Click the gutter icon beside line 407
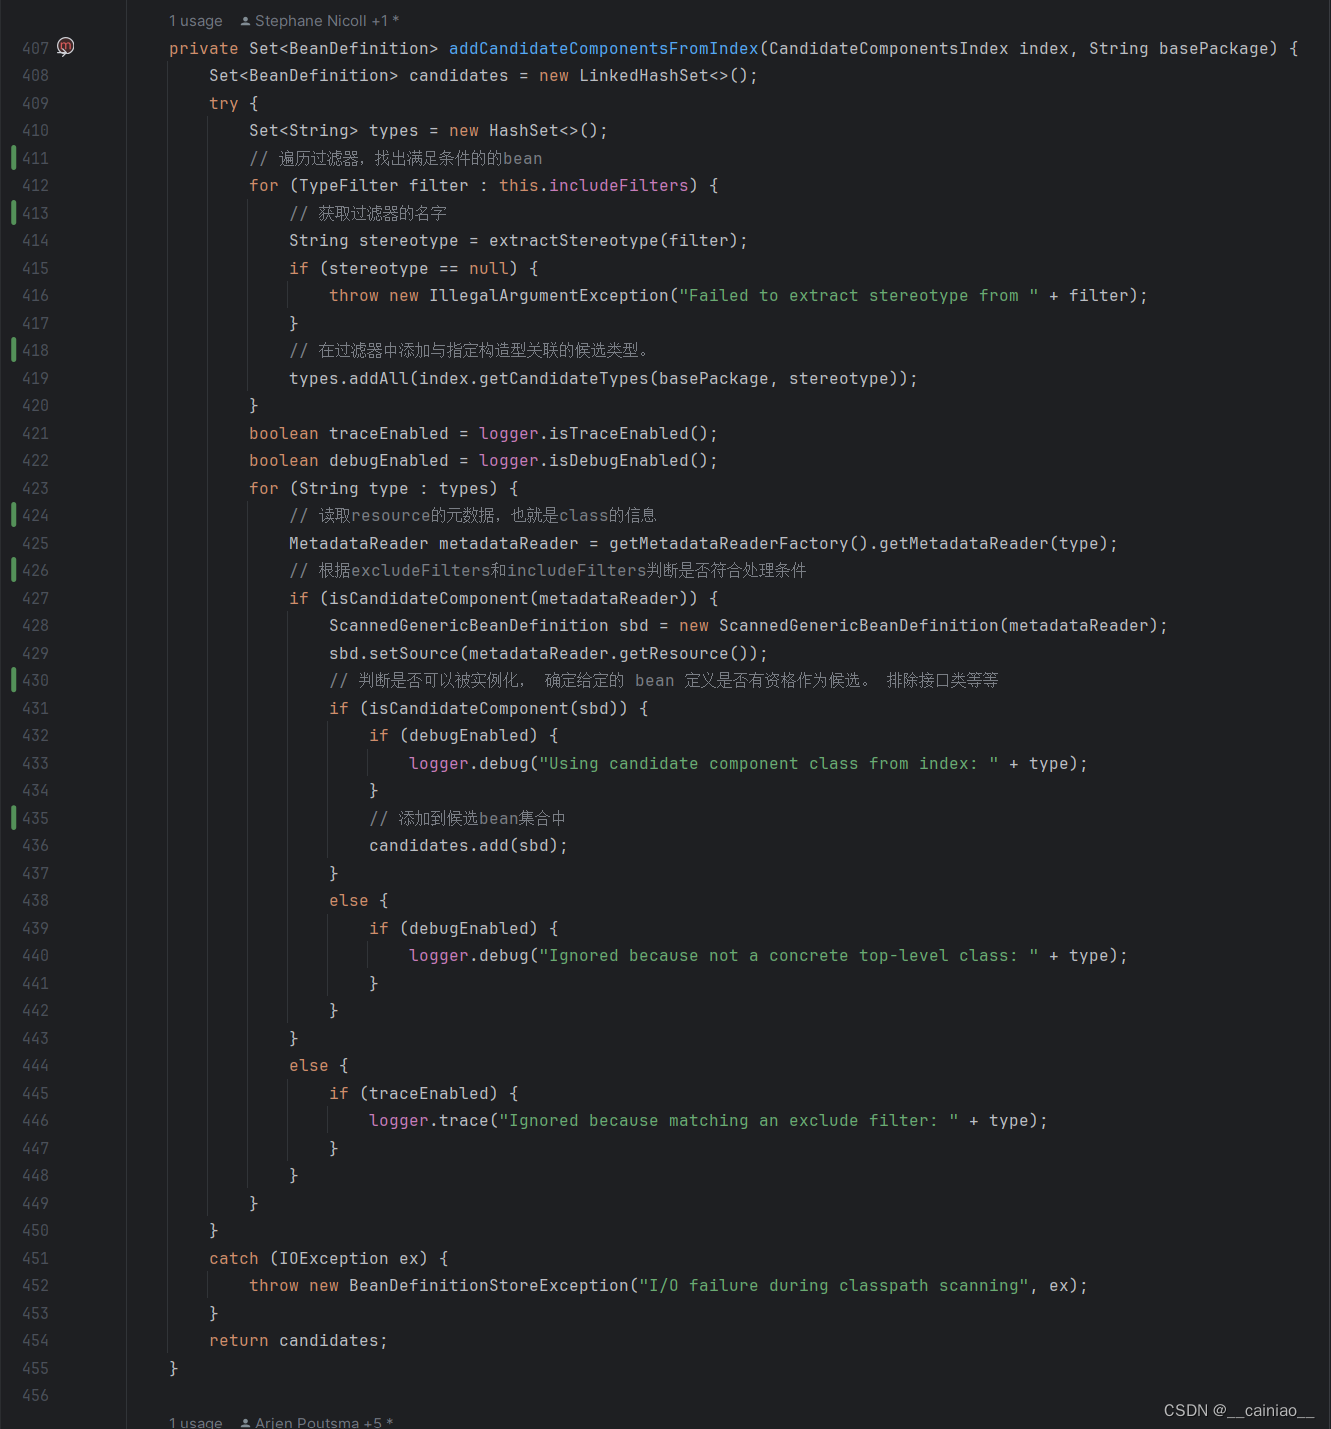1331x1429 pixels. (66, 46)
